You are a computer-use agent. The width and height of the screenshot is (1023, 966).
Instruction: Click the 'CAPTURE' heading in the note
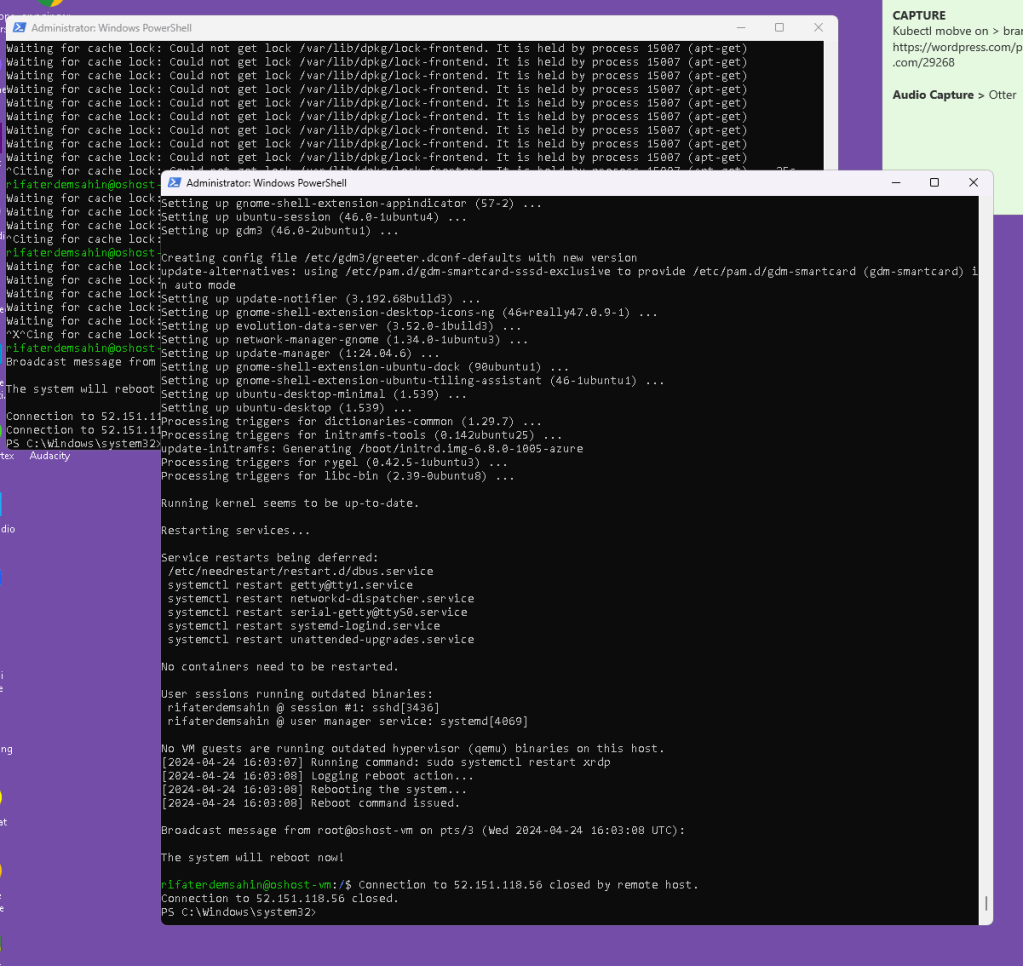click(x=919, y=15)
